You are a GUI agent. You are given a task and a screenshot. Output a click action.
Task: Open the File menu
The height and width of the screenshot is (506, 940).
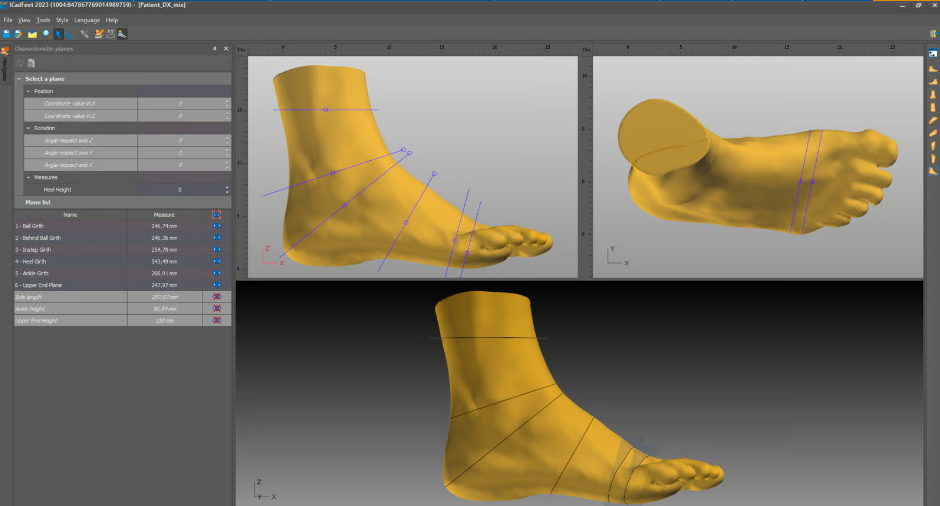click(8, 20)
